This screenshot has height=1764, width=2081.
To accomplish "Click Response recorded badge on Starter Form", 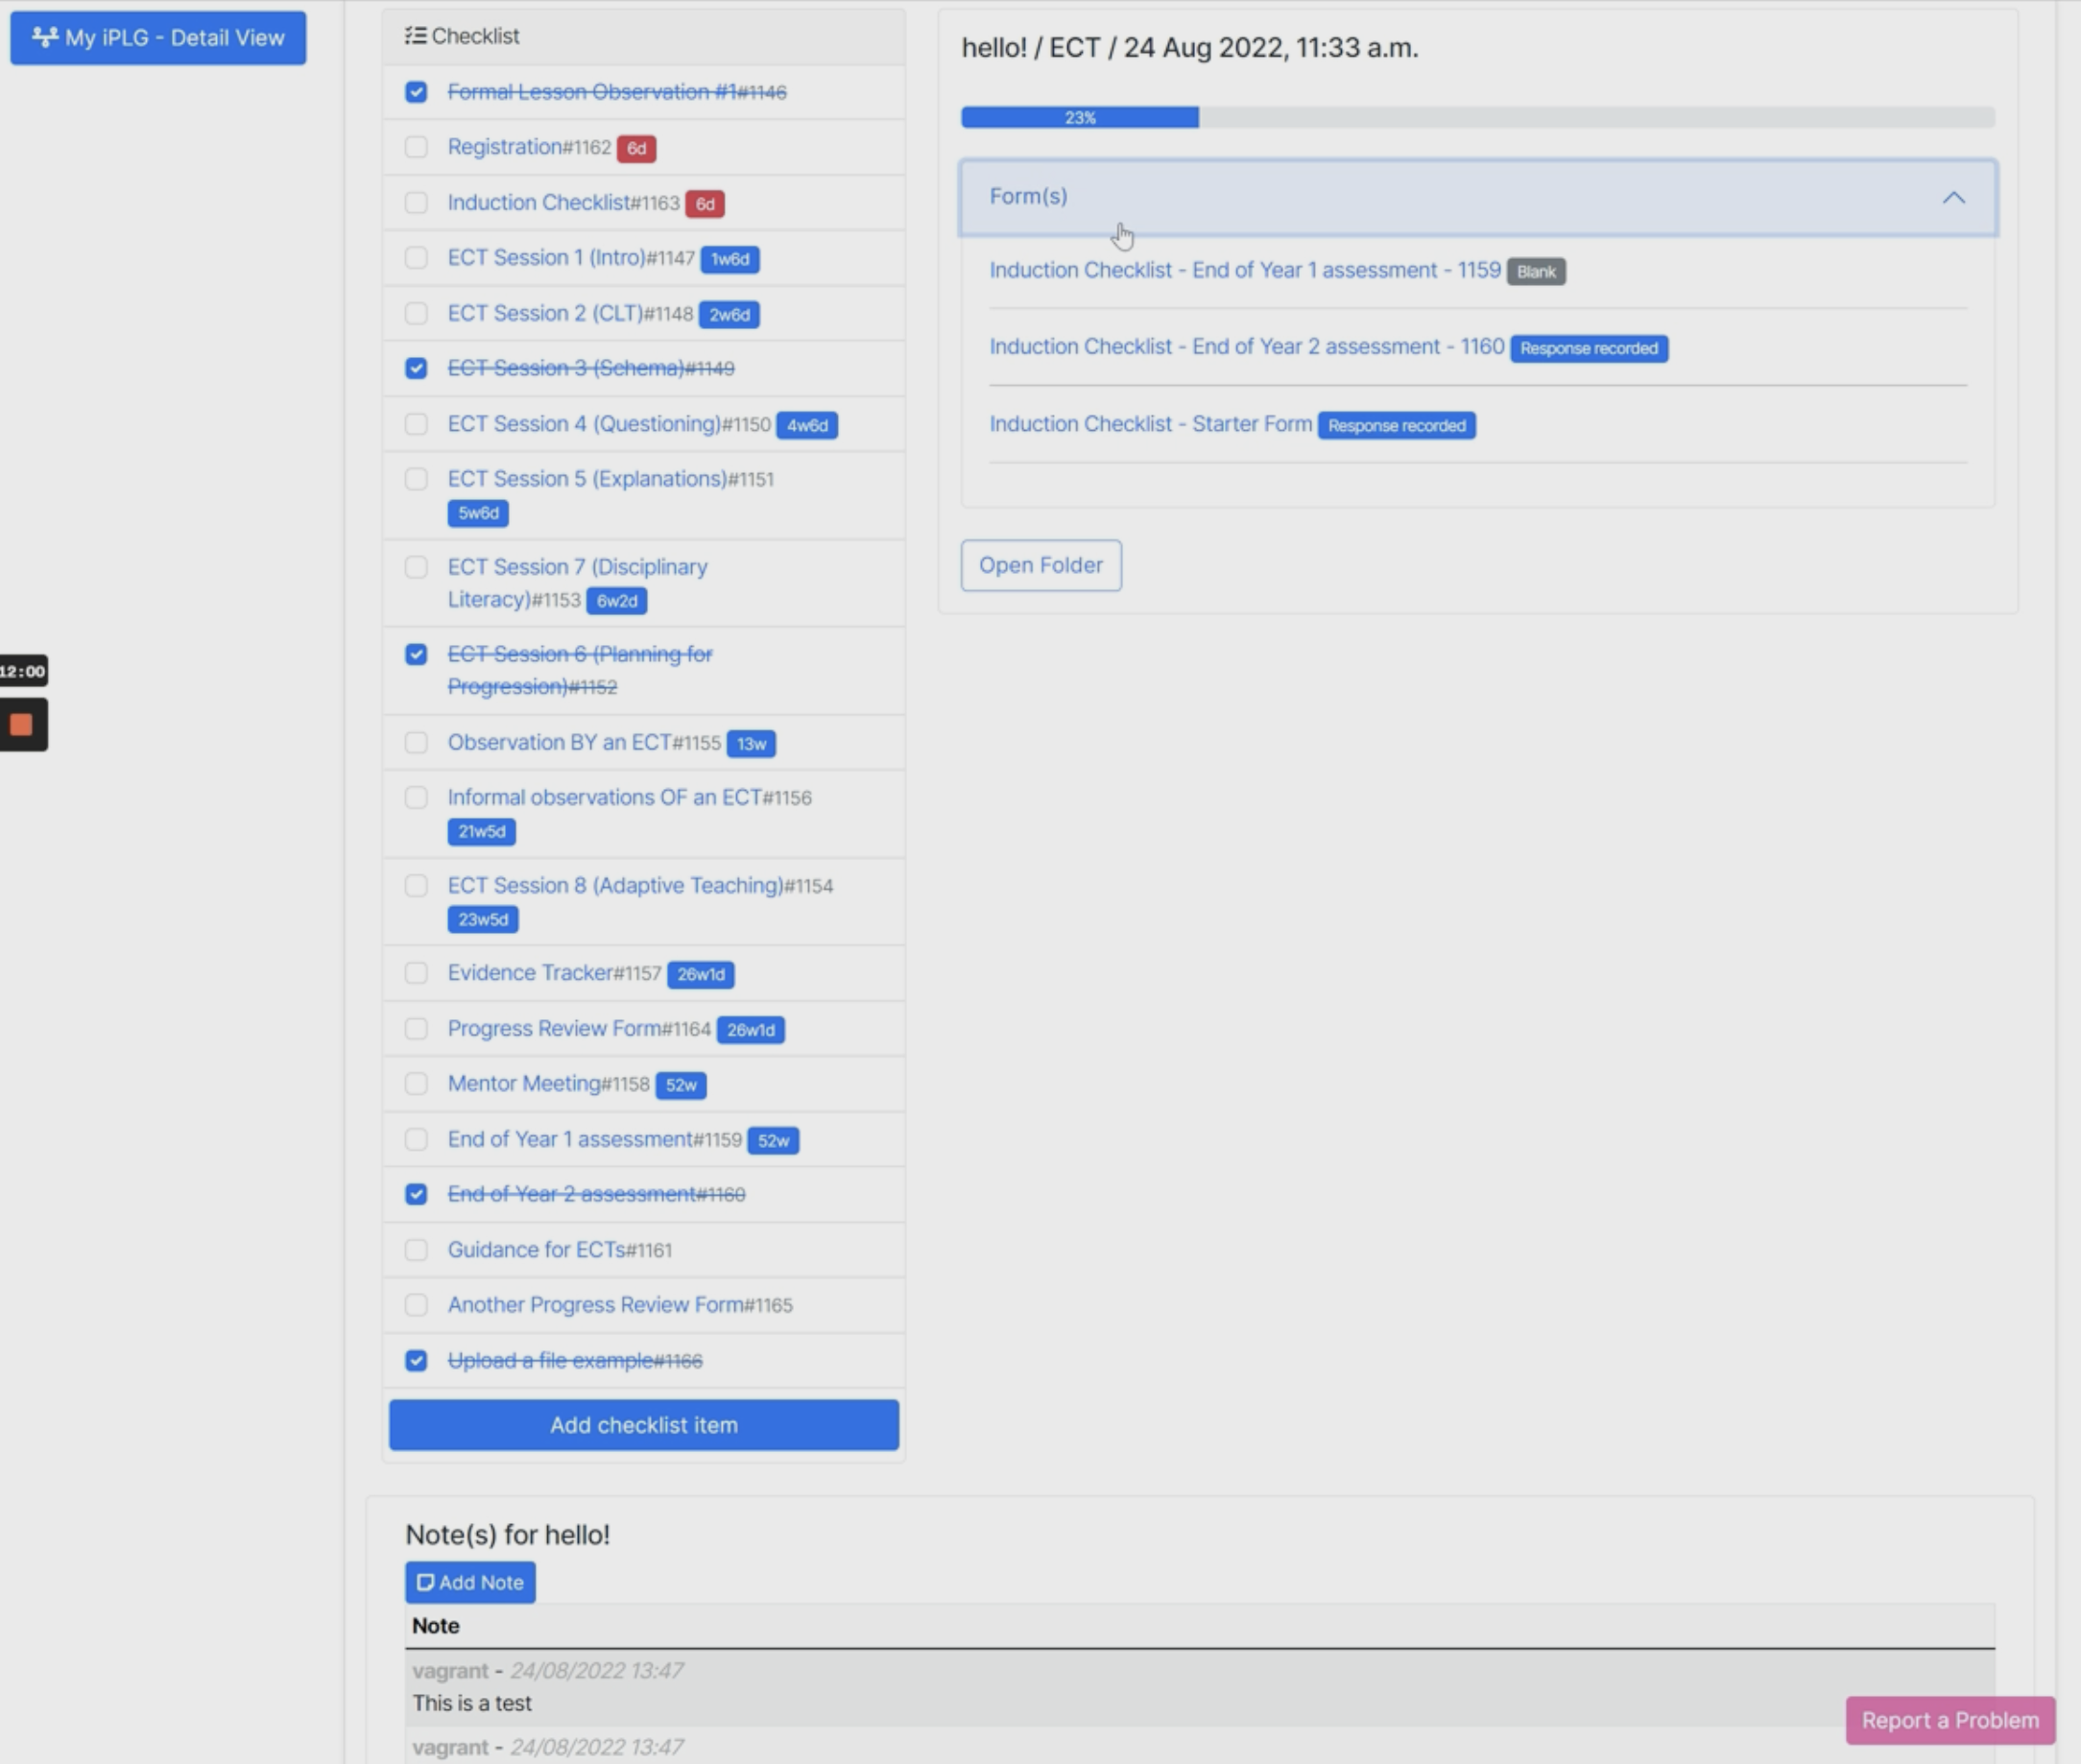I will click(1396, 426).
